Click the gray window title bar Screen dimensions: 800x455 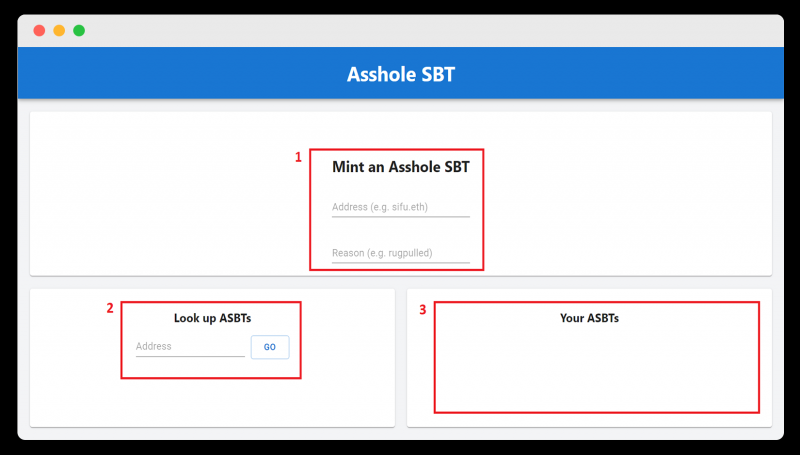[x=401, y=31]
